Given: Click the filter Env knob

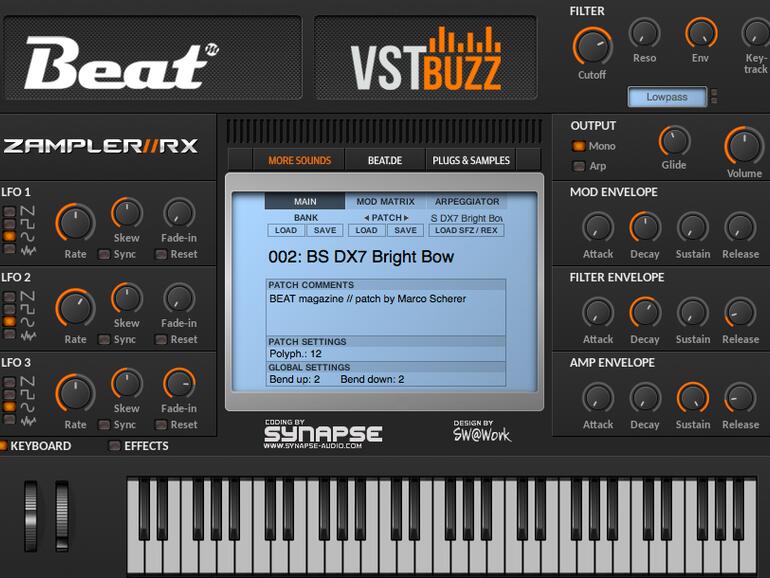Looking at the screenshot, I should tap(701, 33).
